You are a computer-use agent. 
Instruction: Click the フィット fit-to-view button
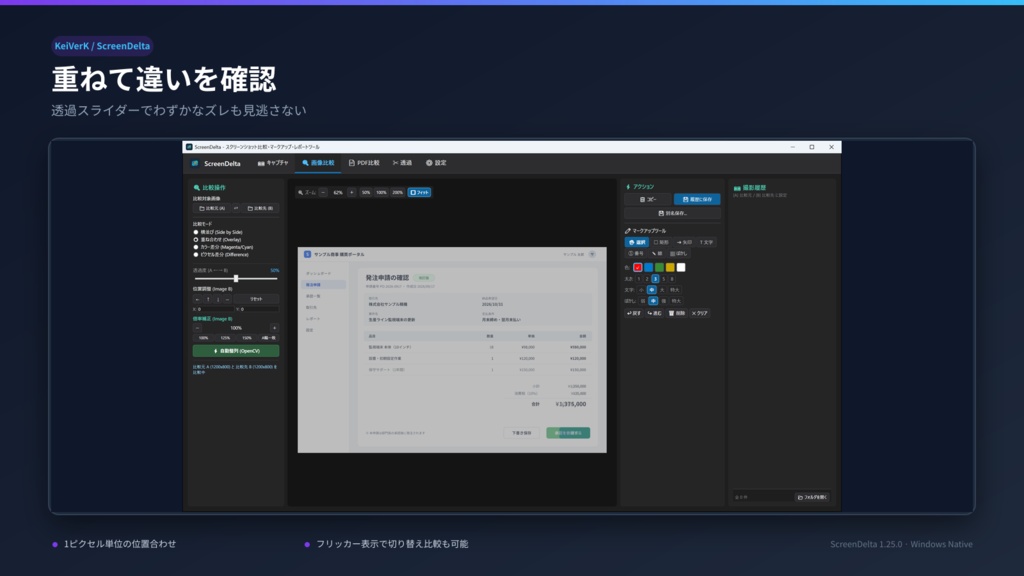point(419,193)
